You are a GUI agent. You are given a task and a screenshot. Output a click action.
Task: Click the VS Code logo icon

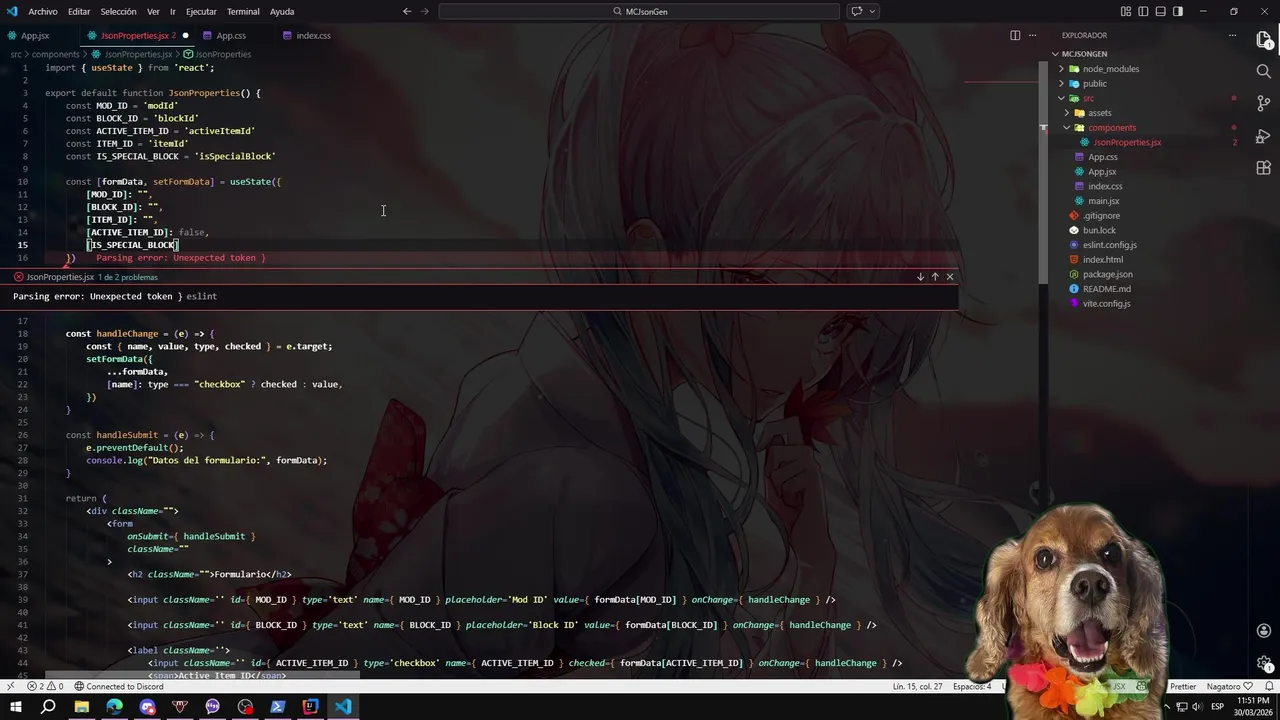point(12,11)
